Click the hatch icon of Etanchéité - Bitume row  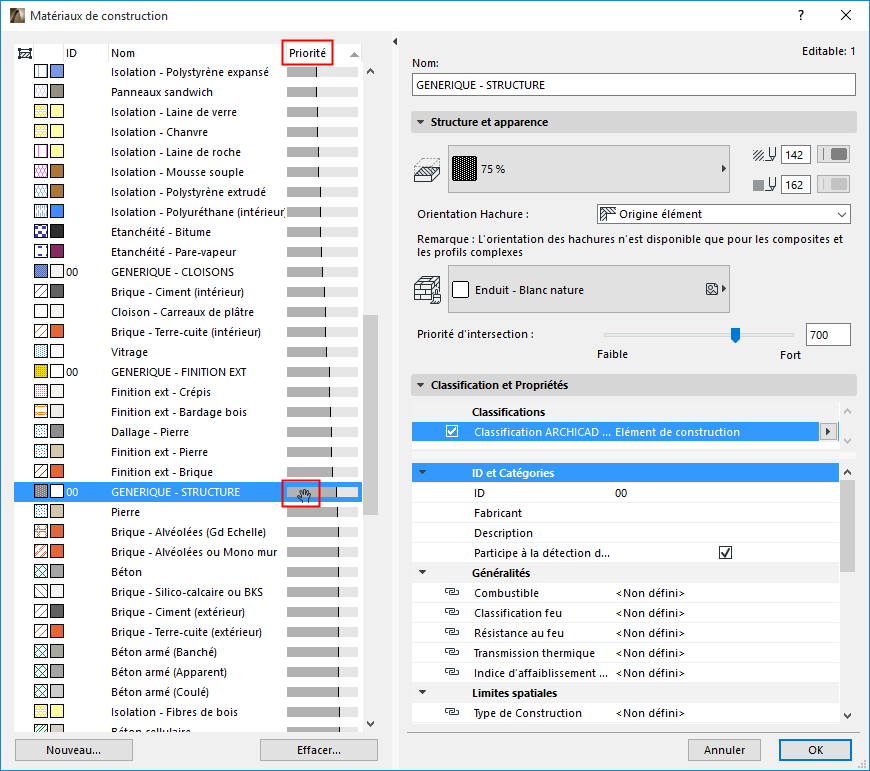pyautogui.click(x=41, y=231)
